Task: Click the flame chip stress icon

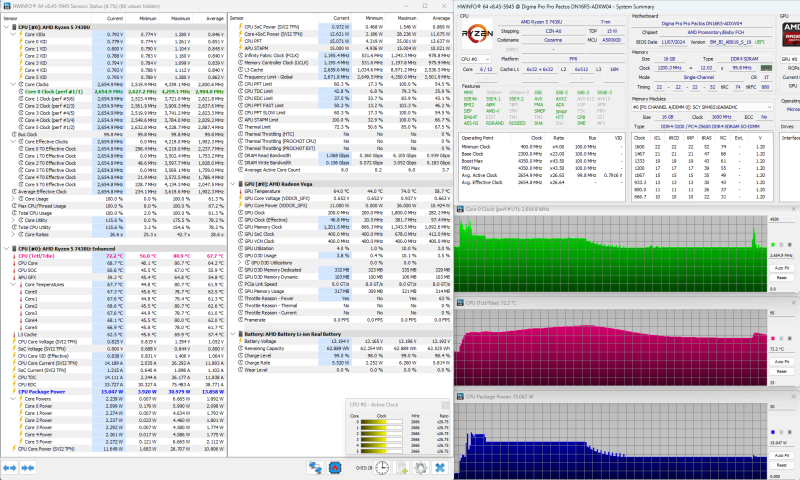Action: pos(335,467)
